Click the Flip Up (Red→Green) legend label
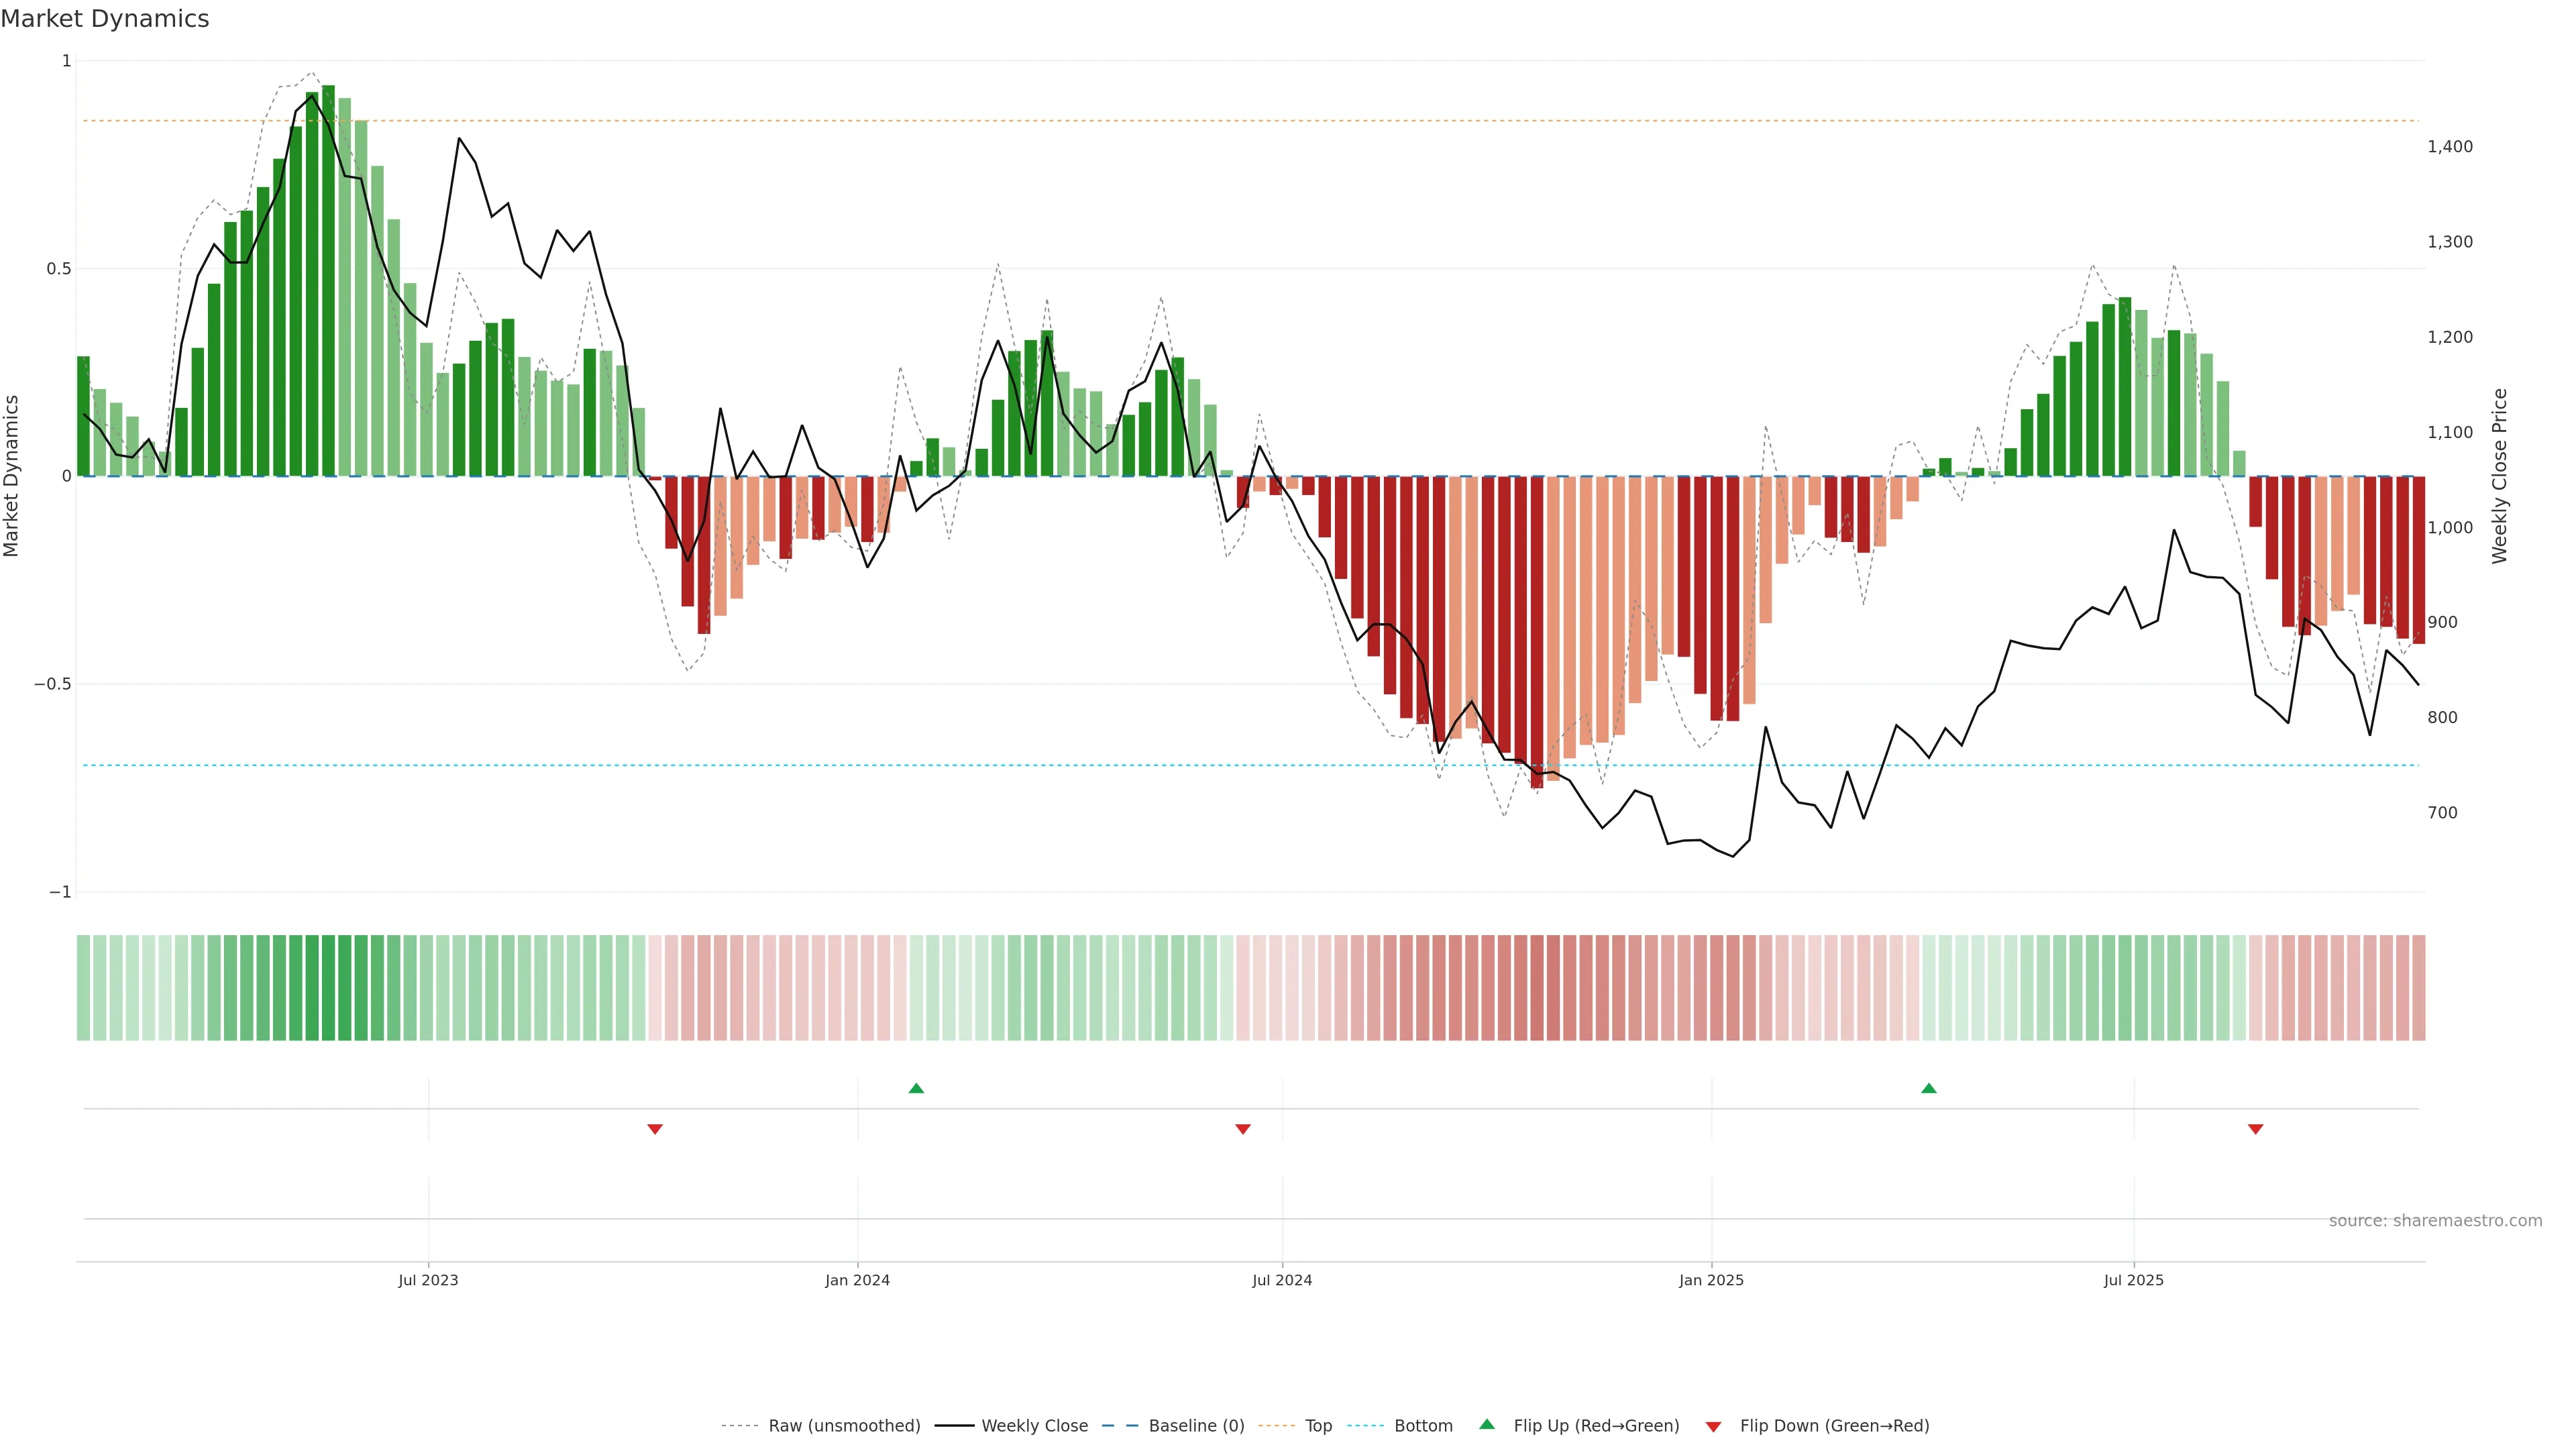The height and width of the screenshot is (1449, 2576). [x=1596, y=1426]
